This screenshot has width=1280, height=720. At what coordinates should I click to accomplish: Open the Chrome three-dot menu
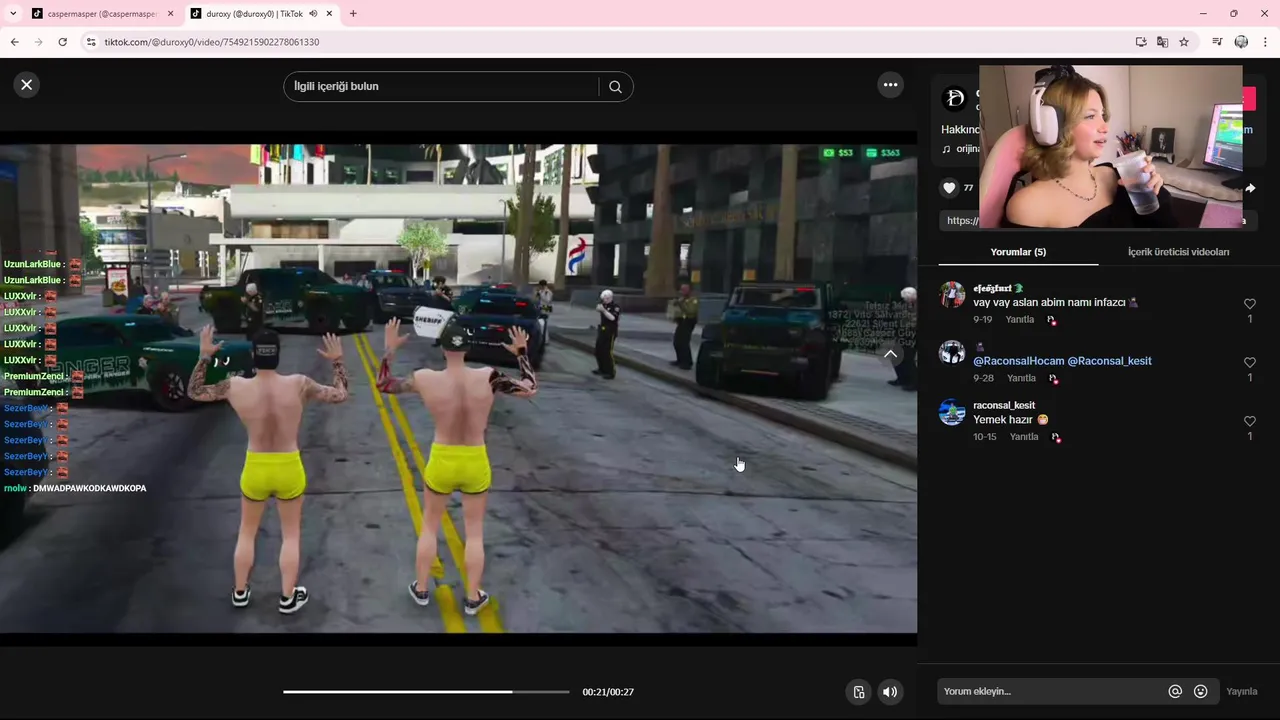1266,42
